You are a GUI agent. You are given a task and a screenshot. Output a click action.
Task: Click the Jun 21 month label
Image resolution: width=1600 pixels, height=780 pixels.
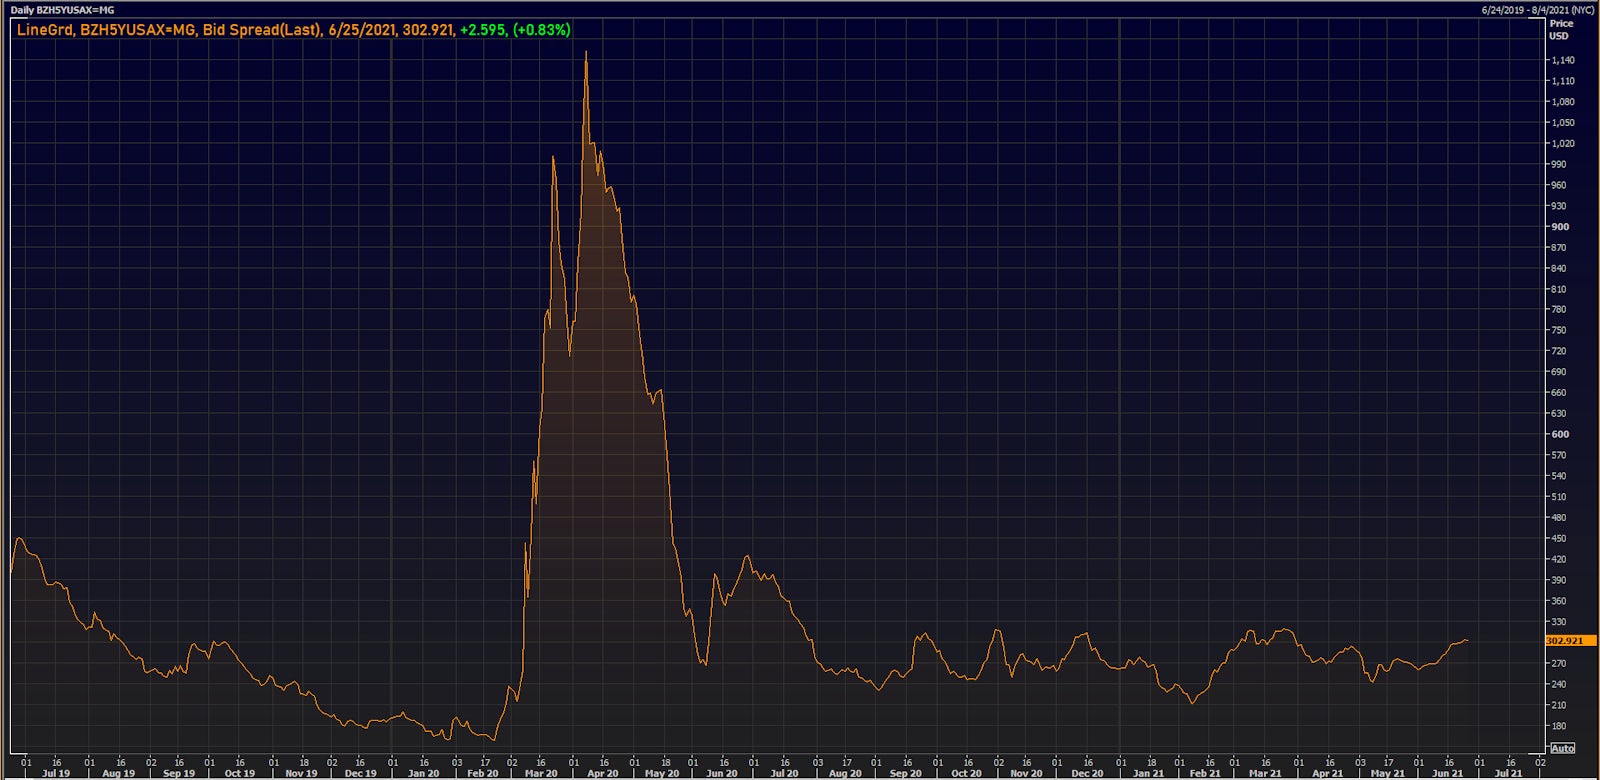(1448, 773)
